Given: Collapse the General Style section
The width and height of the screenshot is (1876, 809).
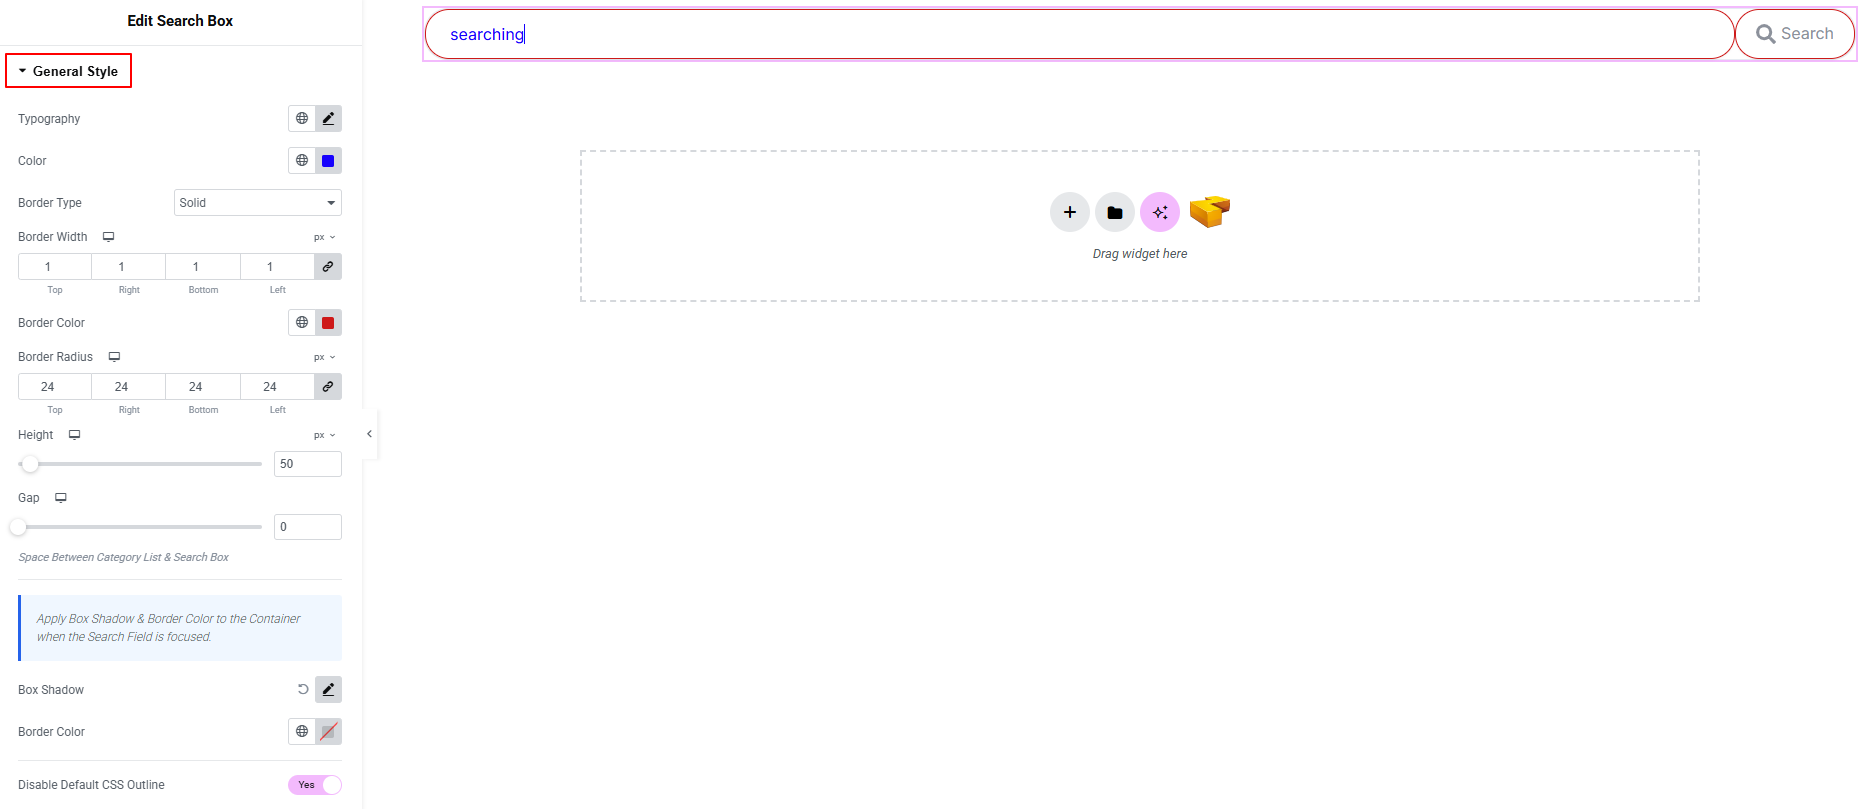Looking at the screenshot, I should [x=68, y=71].
